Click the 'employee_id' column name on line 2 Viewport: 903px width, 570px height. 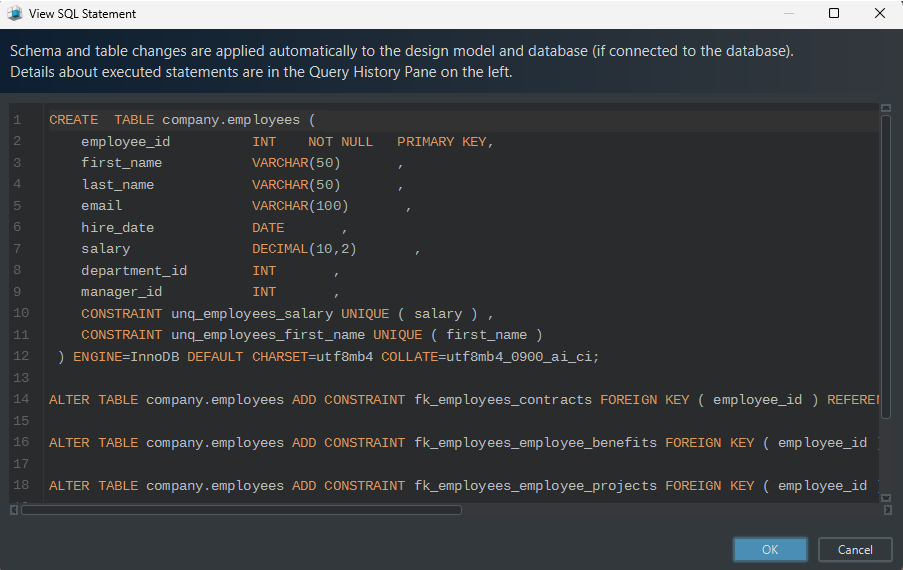tap(126, 142)
